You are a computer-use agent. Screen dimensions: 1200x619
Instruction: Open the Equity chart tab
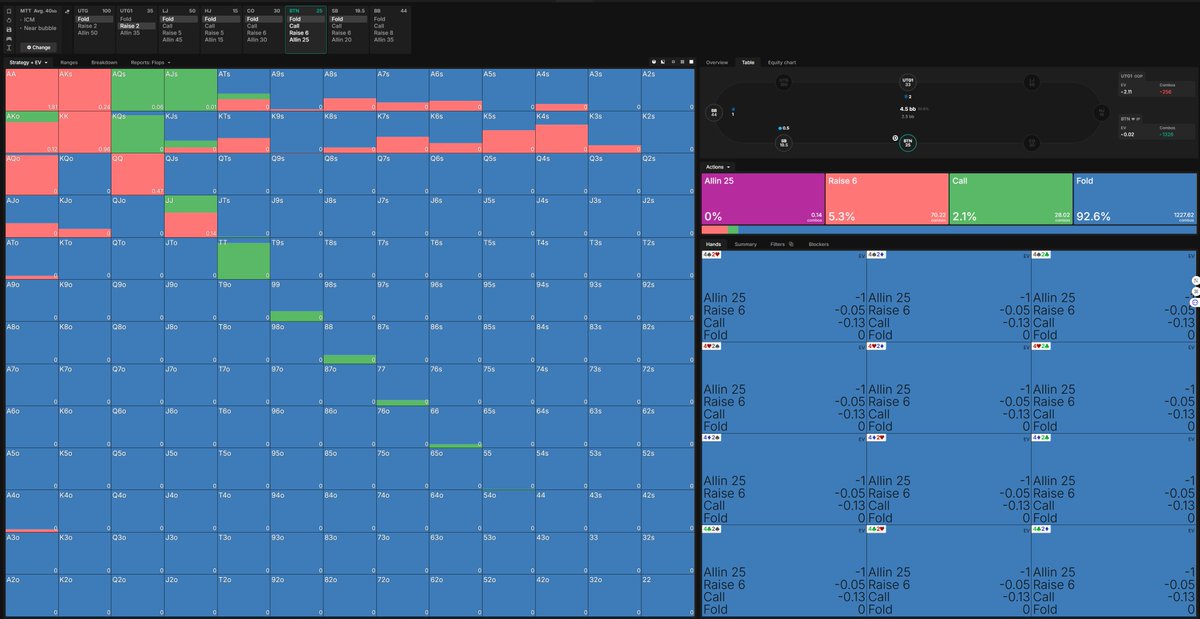[x=782, y=62]
